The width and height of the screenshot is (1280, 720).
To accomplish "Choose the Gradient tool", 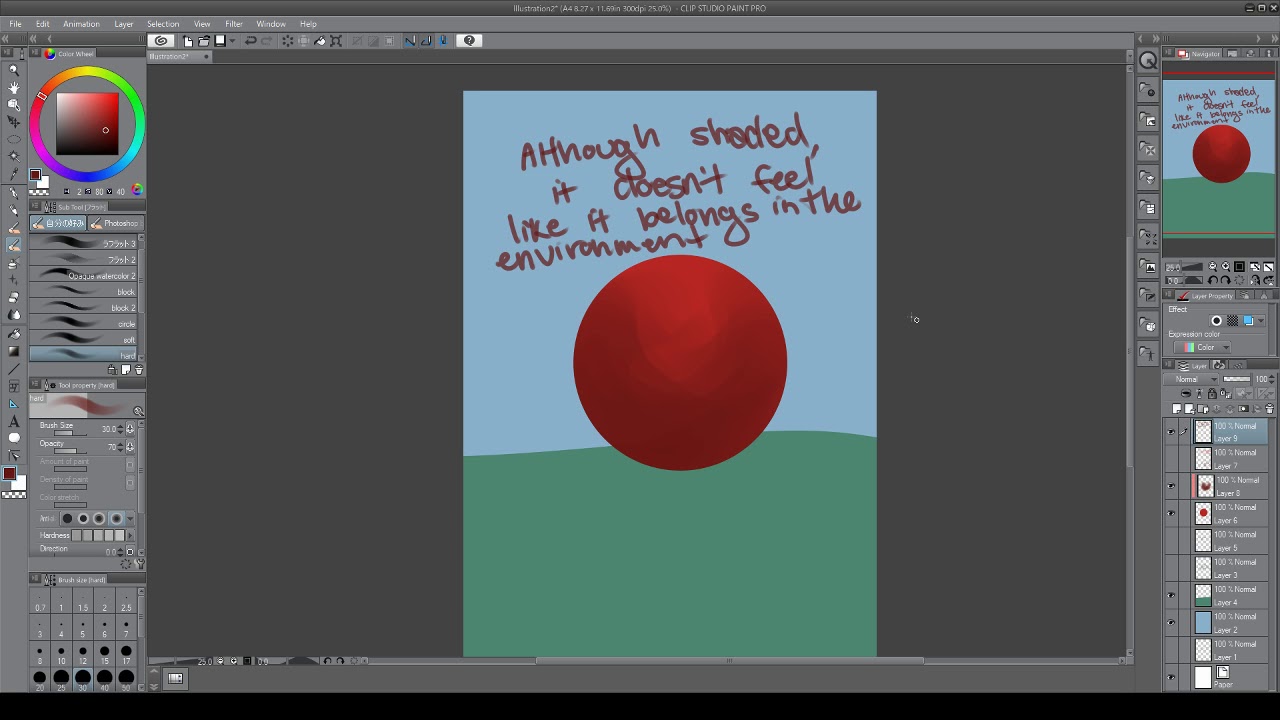I will [x=14, y=351].
